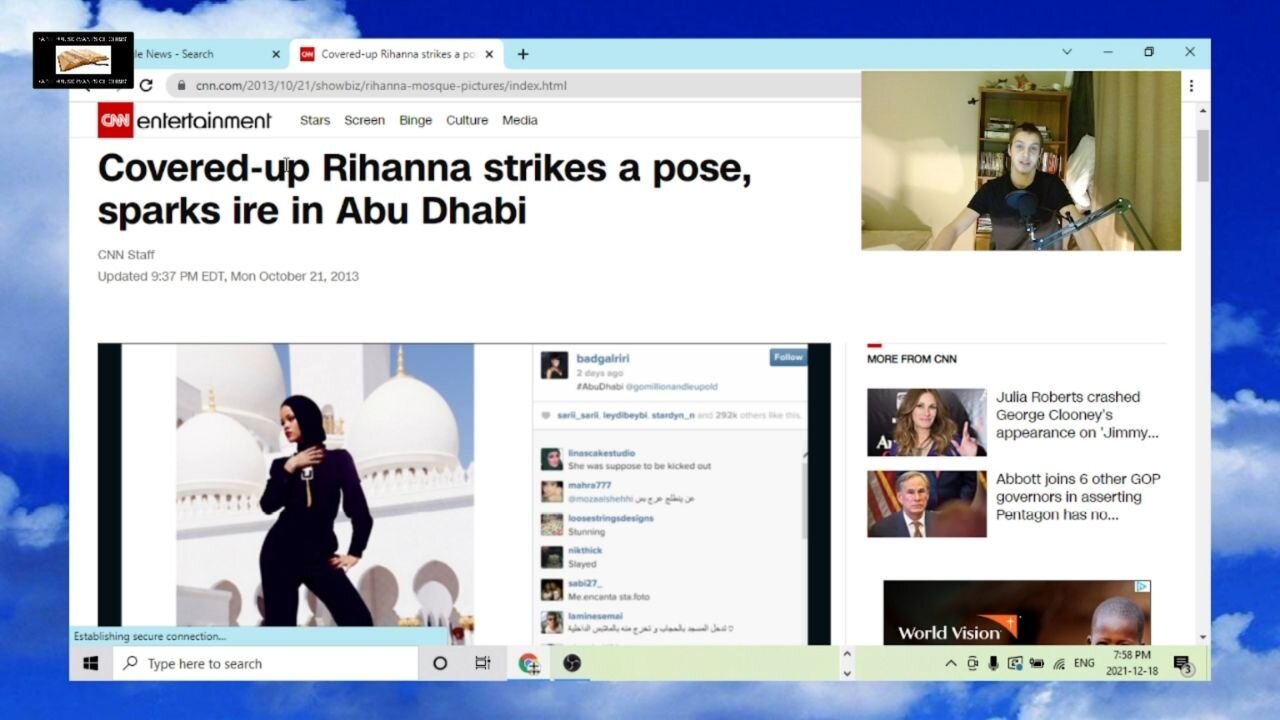Click the Abbott governor thumbnail image

click(x=927, y=504)
